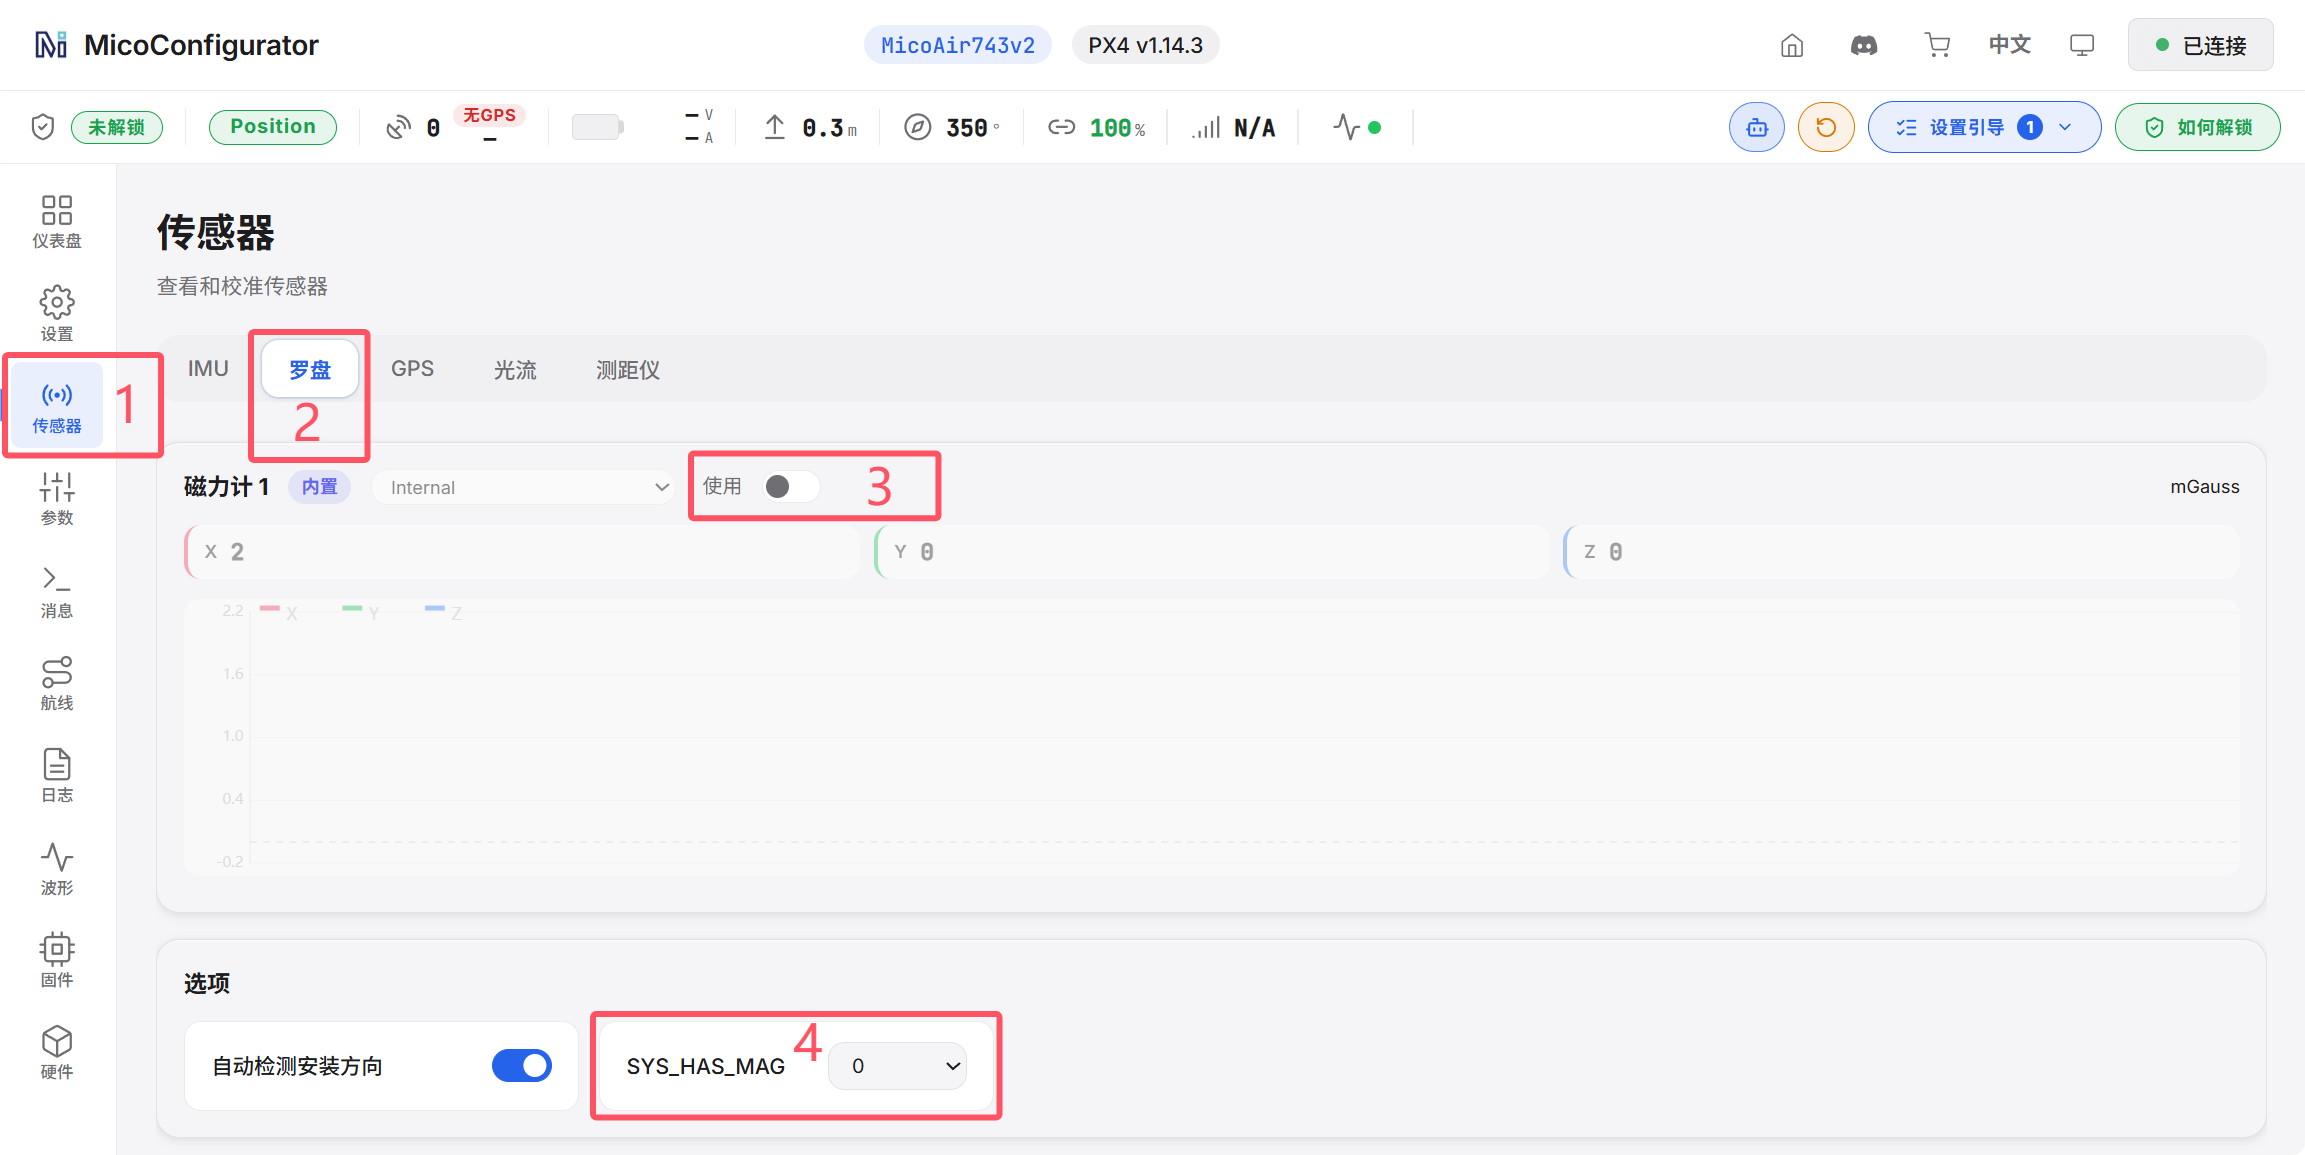Click the 如何解锁 button
This screenshot has height=1155, width=2305.
tap(2198, 127)
